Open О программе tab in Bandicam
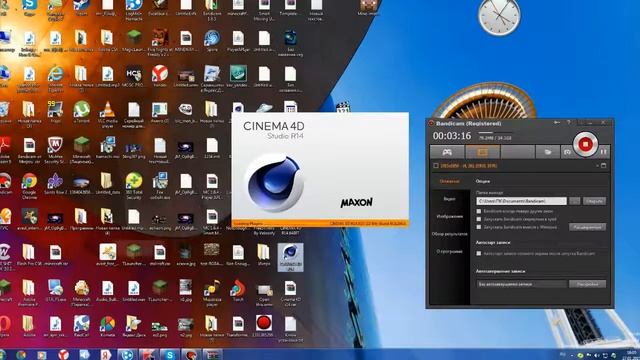Image resolution: width=640 pixels, height=360 pixels. coord(449,251)
